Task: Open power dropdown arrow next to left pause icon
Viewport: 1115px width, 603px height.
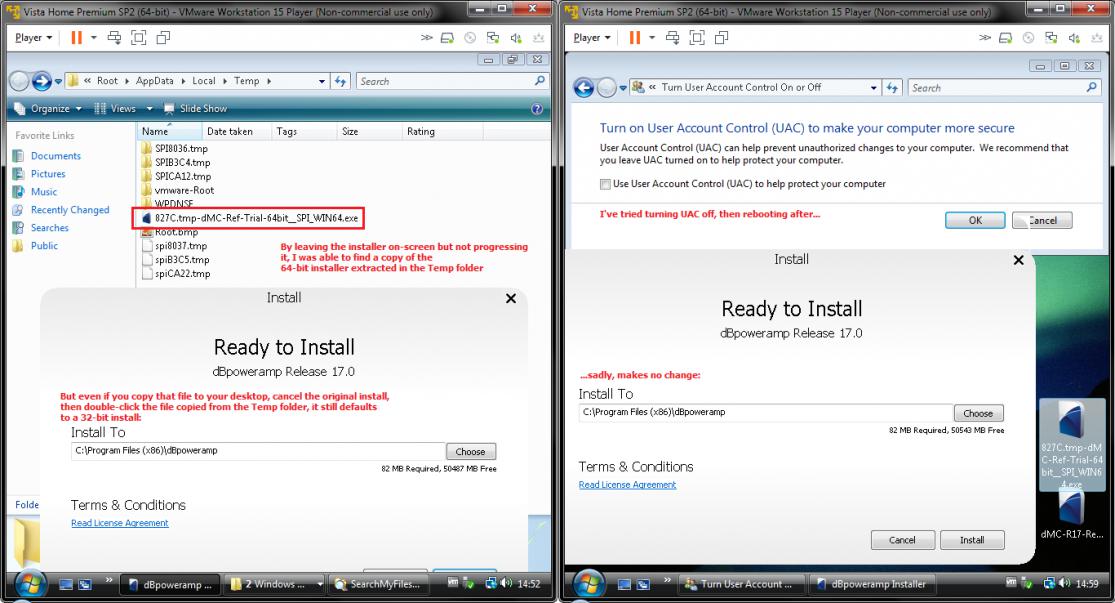Action: coord(93,38)
